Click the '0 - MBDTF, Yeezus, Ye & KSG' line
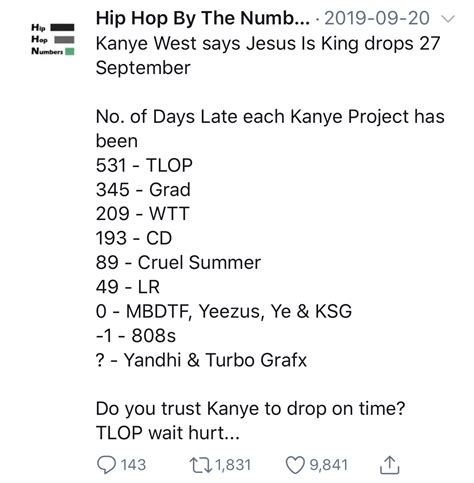 224,311
